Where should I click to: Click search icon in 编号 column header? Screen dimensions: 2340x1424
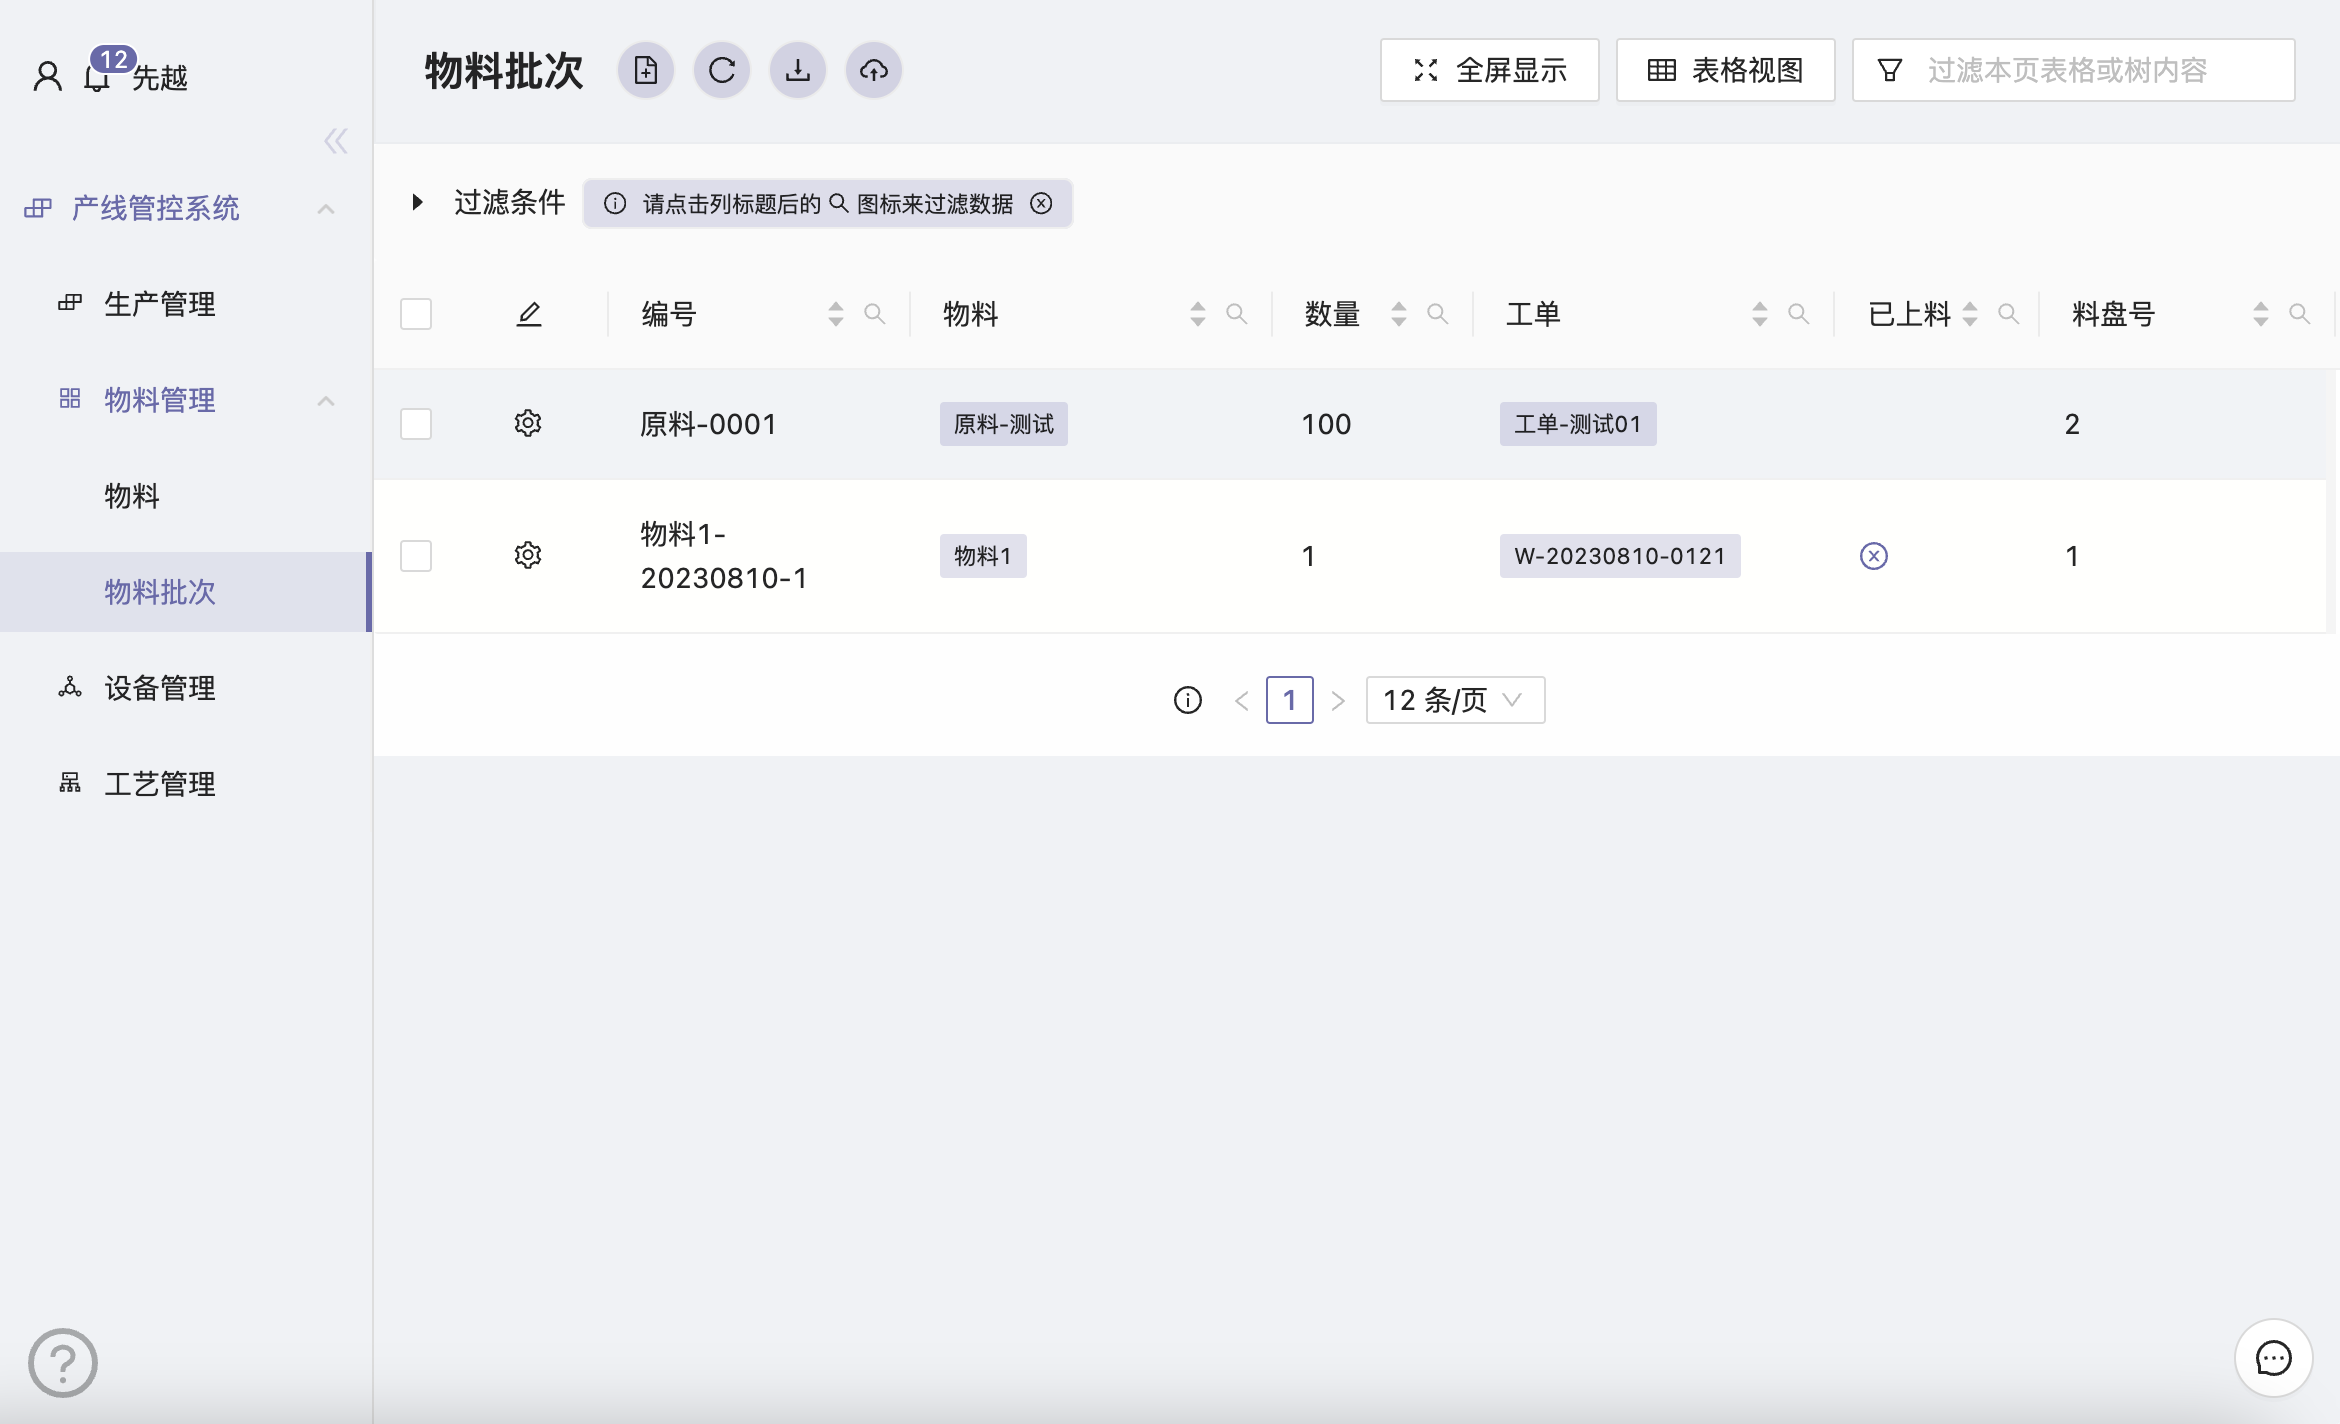click(x=875, y=314)
